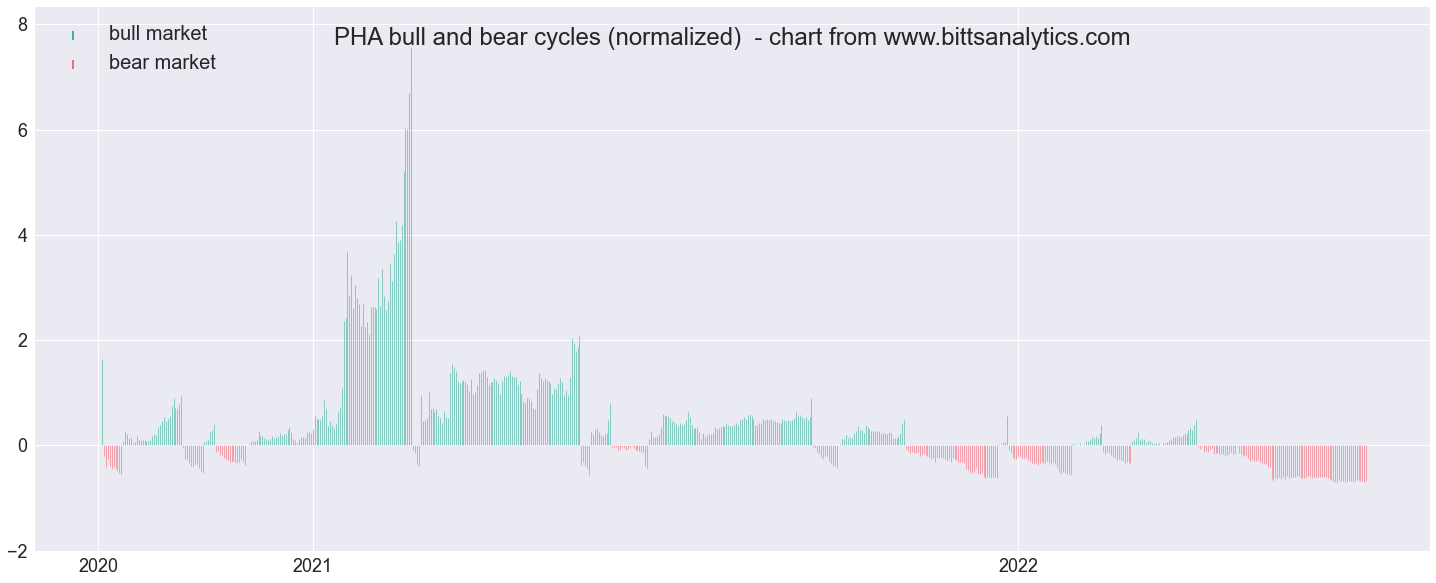Viewport: 1436px width, 583px height.
Task: Click the green bar cluster peaking near 2 in mid-2021
Action: [x=575, y=392]
